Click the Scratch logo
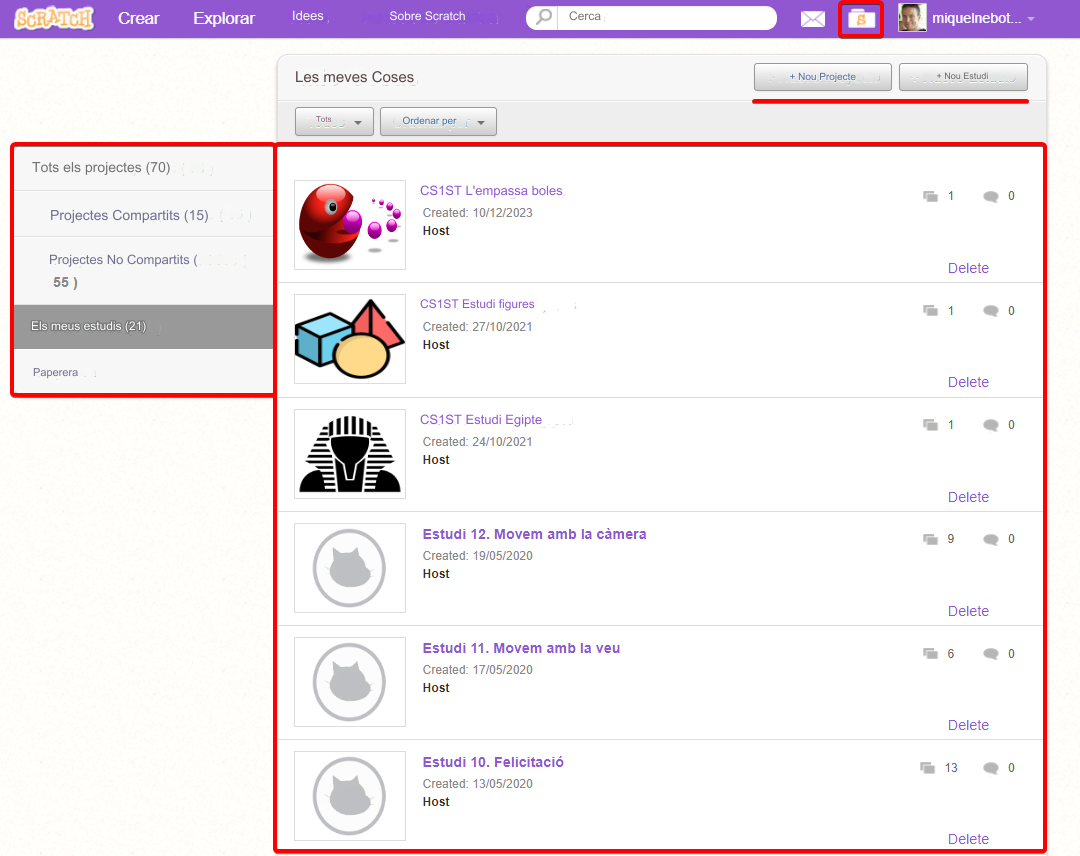 click(x=54, y=18)
